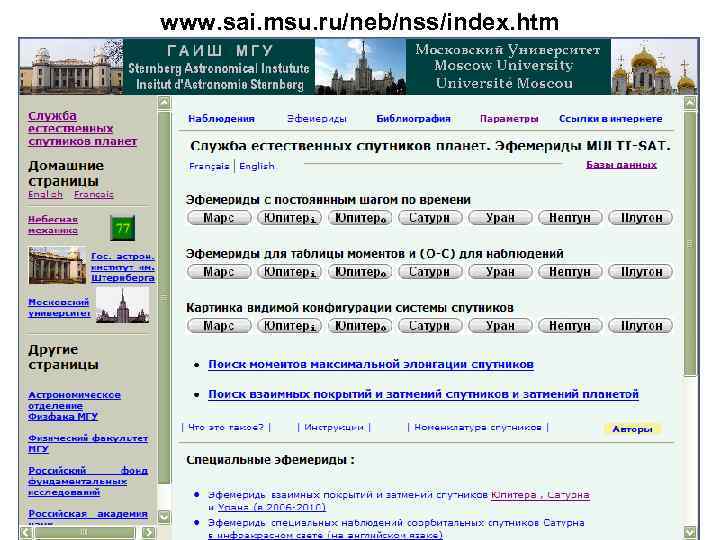Click the Moscow University header banner photo

[360, 67]
